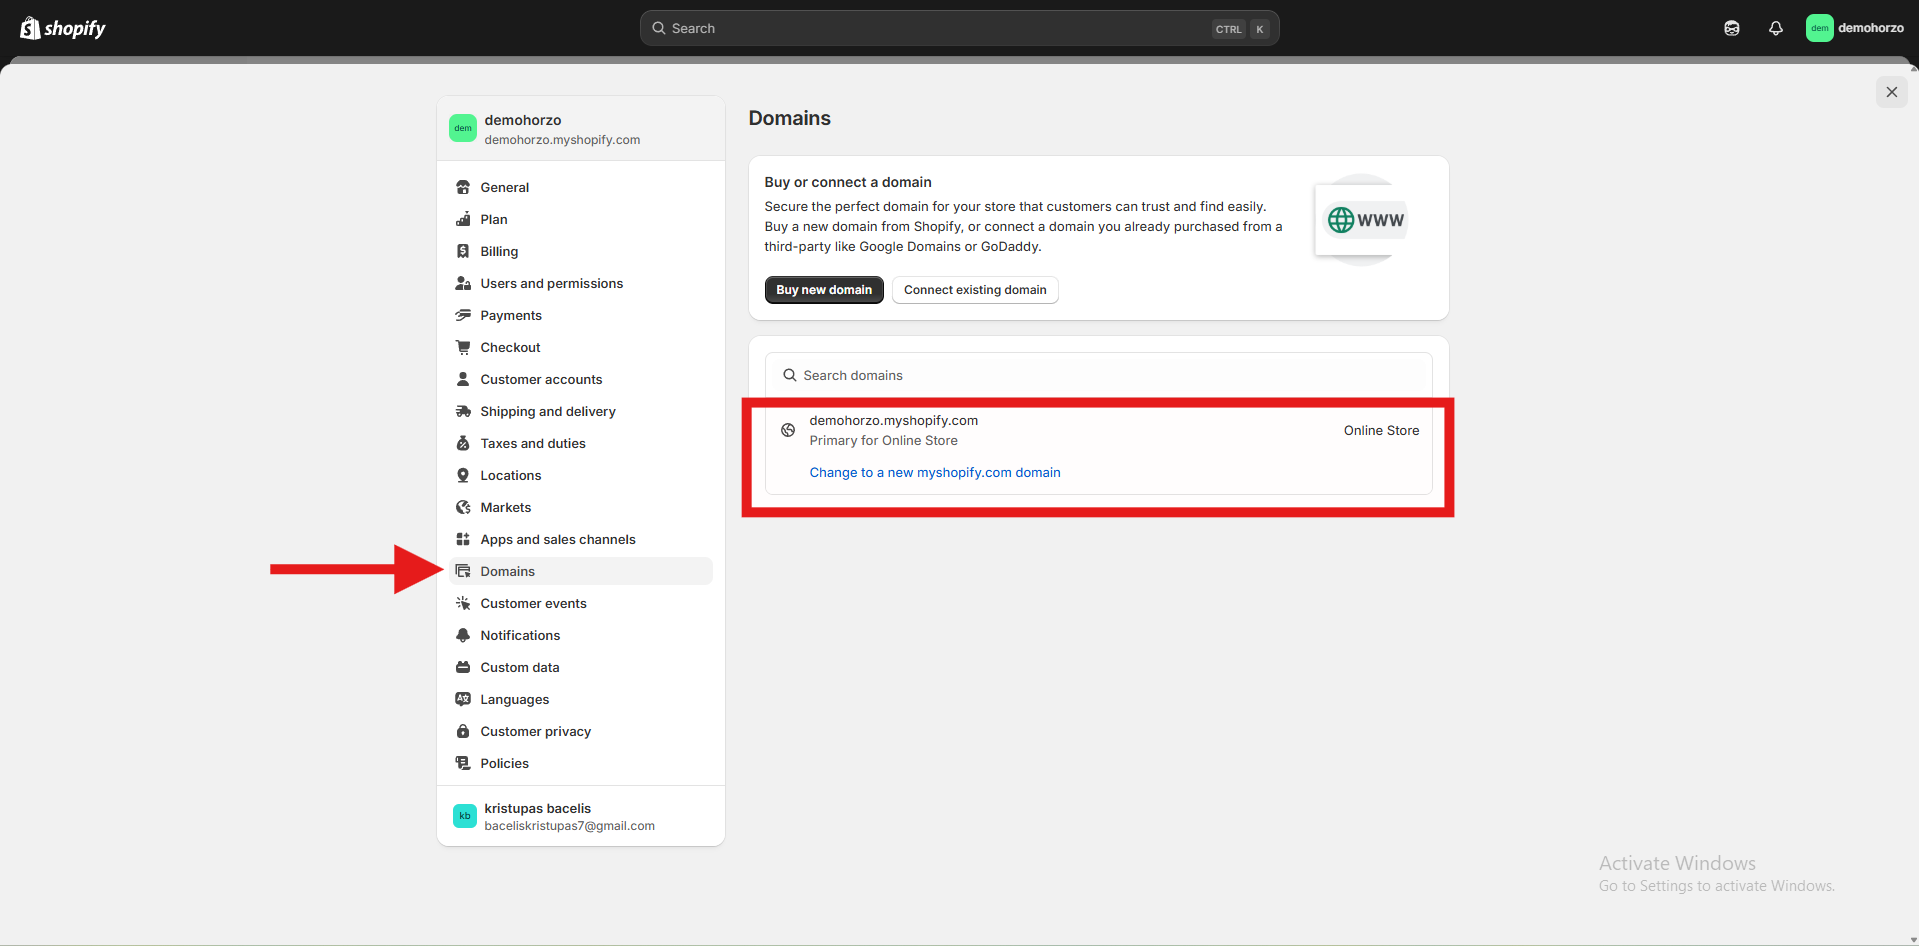Viewport: 1919px width, 946px height.
Task: Open the demohorzo account menu top right
Action: [x=1855, y=28]
